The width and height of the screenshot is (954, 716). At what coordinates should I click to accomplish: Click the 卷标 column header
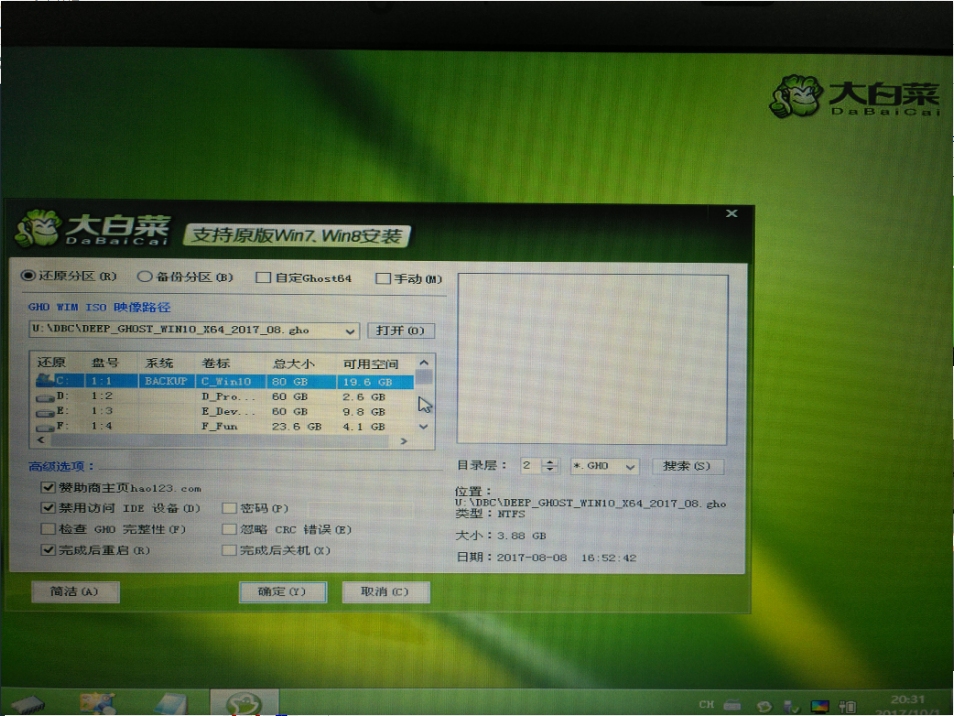(216, 363)
